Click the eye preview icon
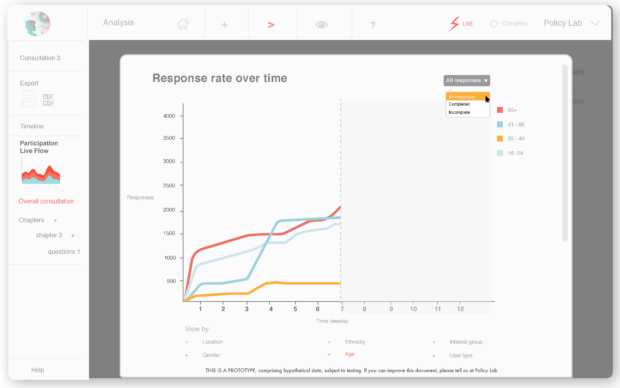 click(321, 25)
